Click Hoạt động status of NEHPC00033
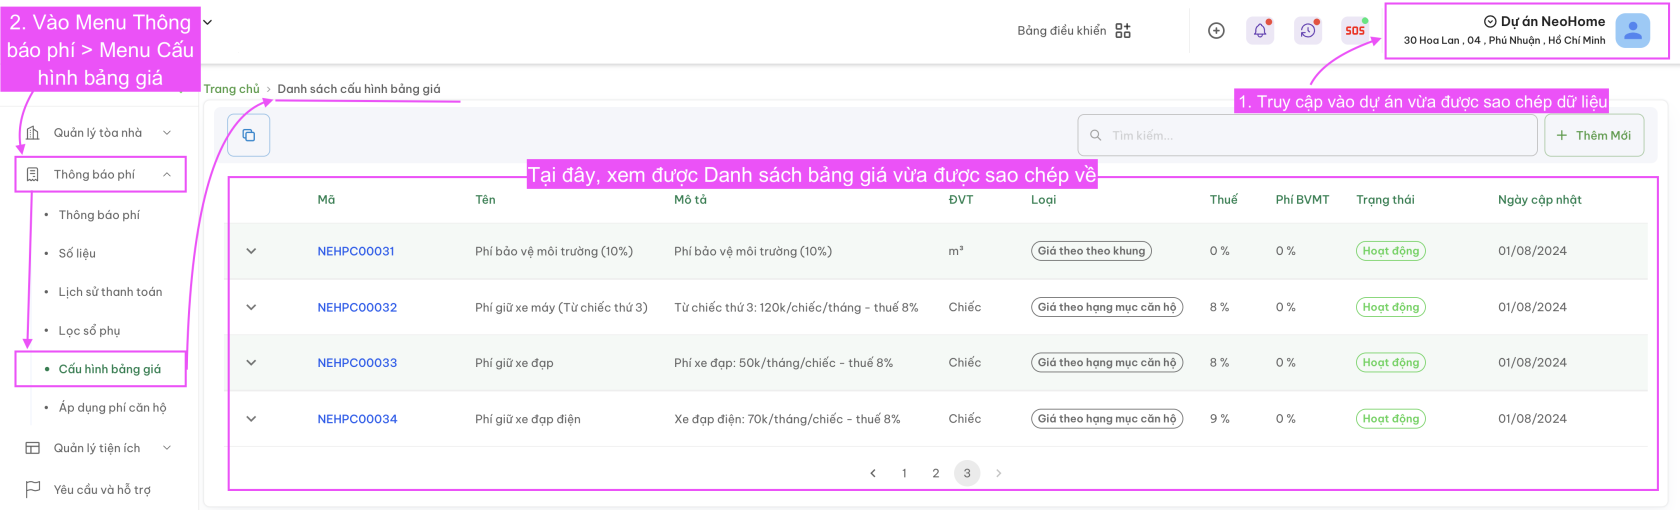Image resolution: width=1680 pixels, height=510 pixels. (x=1390, y=362)
